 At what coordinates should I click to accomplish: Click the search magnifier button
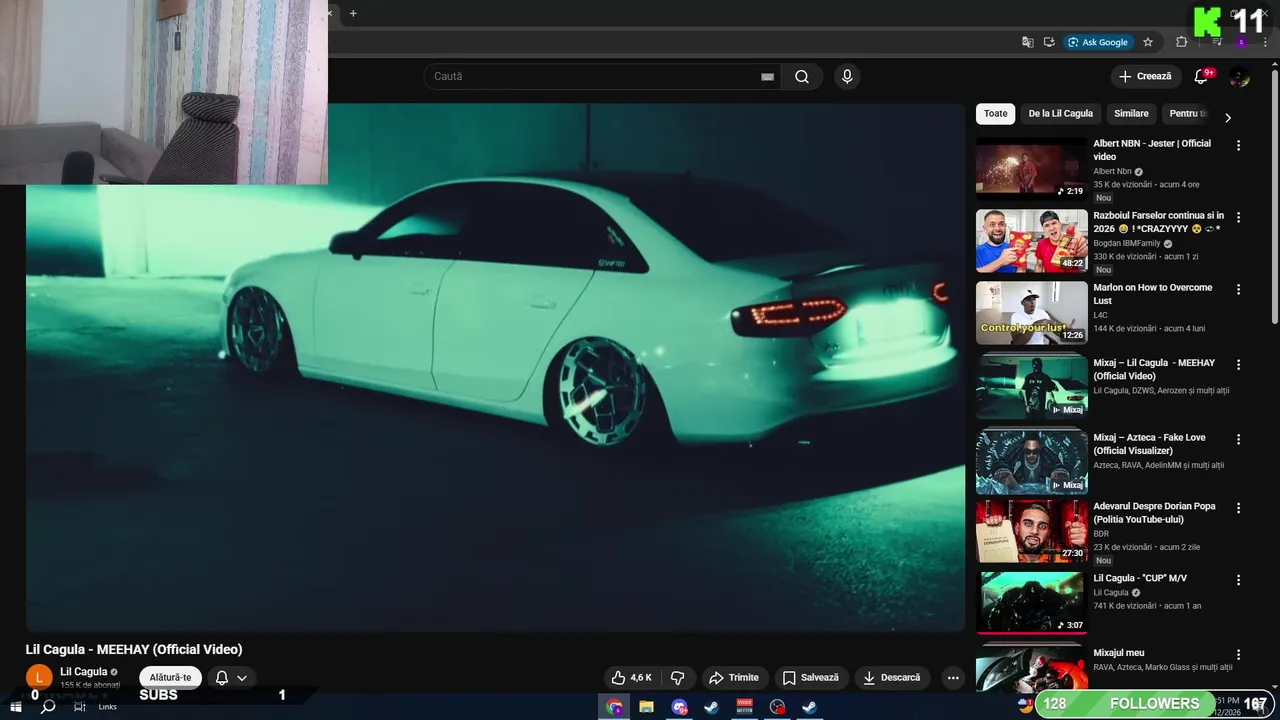point(802,77)
